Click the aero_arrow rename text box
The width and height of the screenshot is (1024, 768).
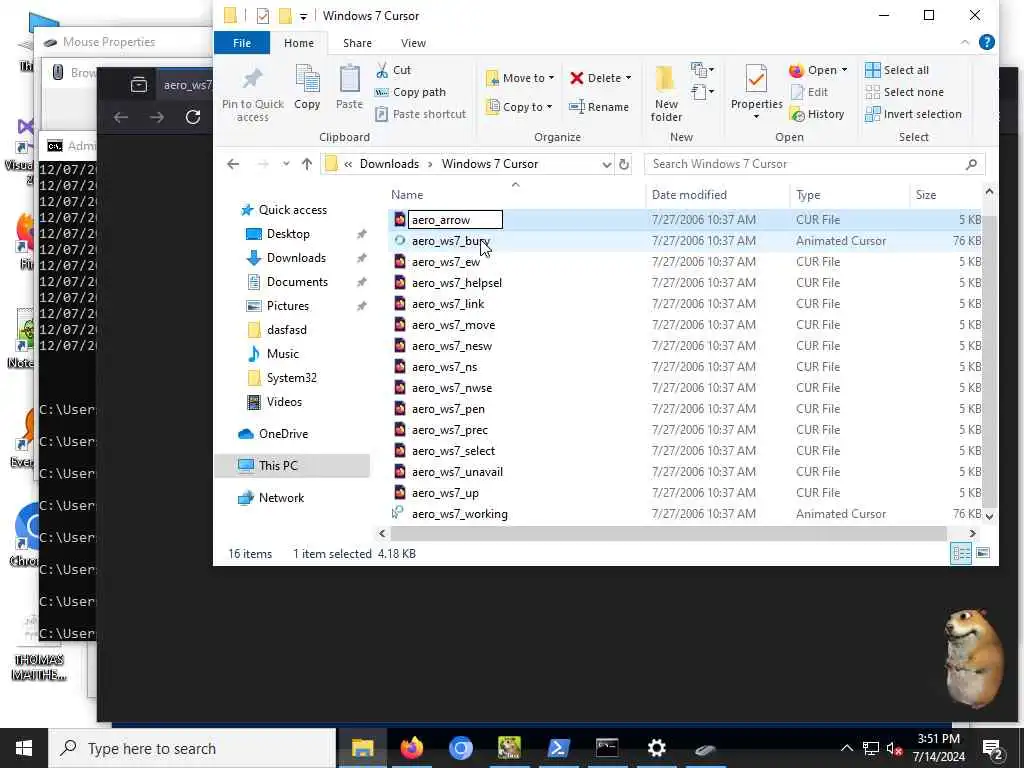coord(455,220)
